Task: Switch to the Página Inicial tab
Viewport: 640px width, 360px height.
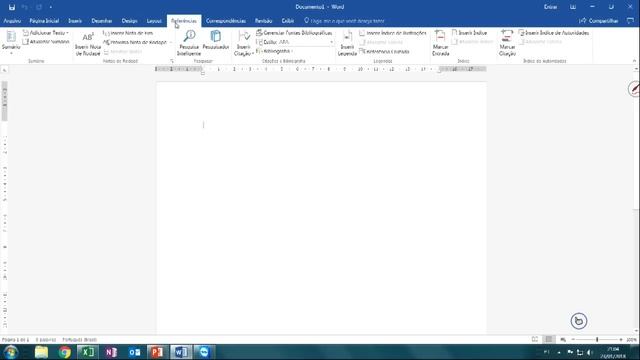Action: [44, 21]
